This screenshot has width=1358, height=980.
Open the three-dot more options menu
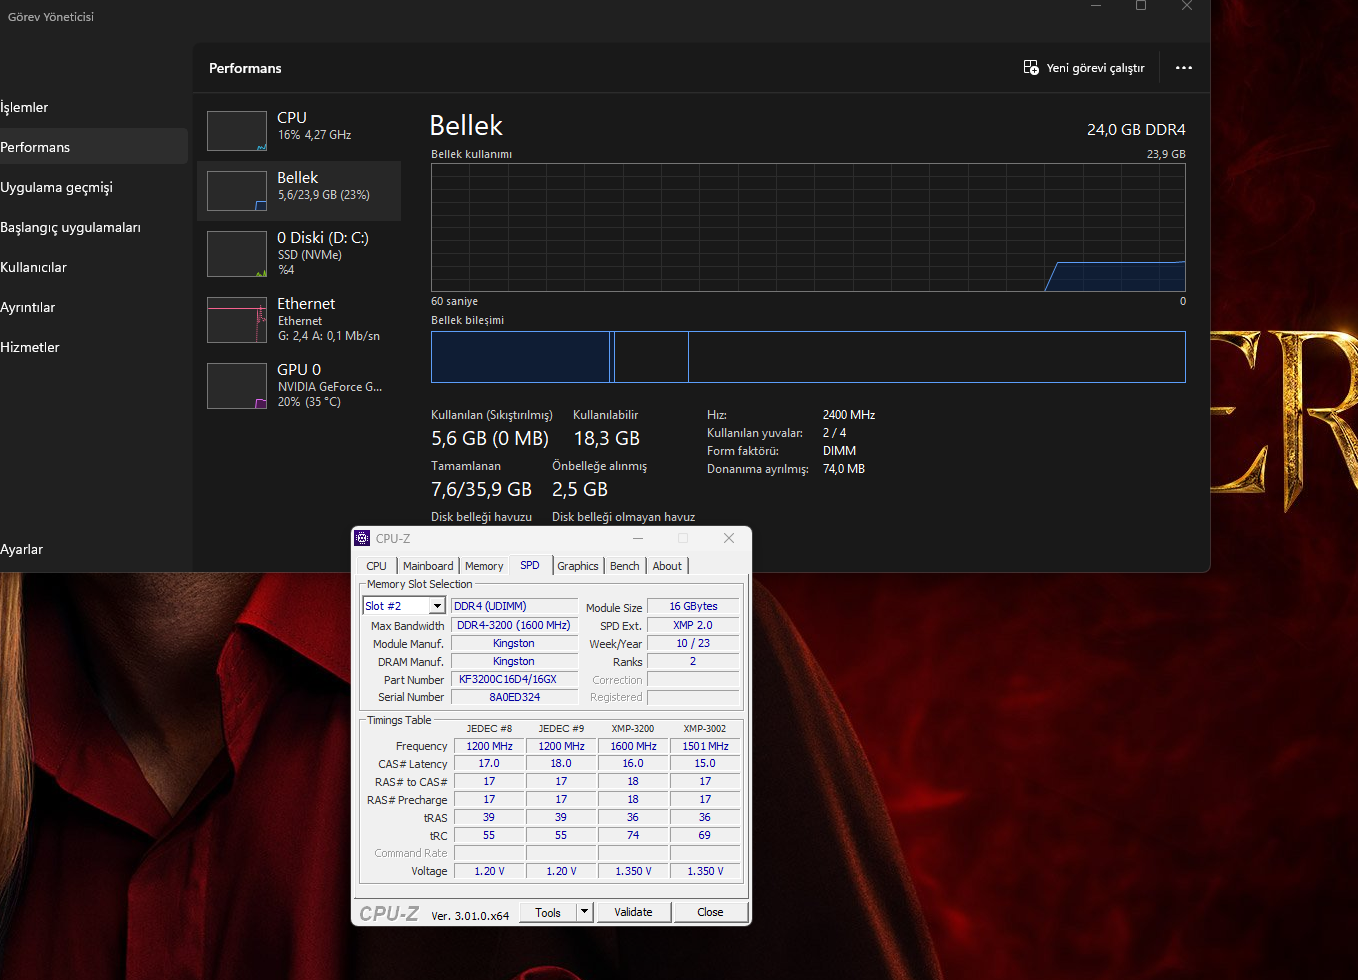[x=1184, y=68]
